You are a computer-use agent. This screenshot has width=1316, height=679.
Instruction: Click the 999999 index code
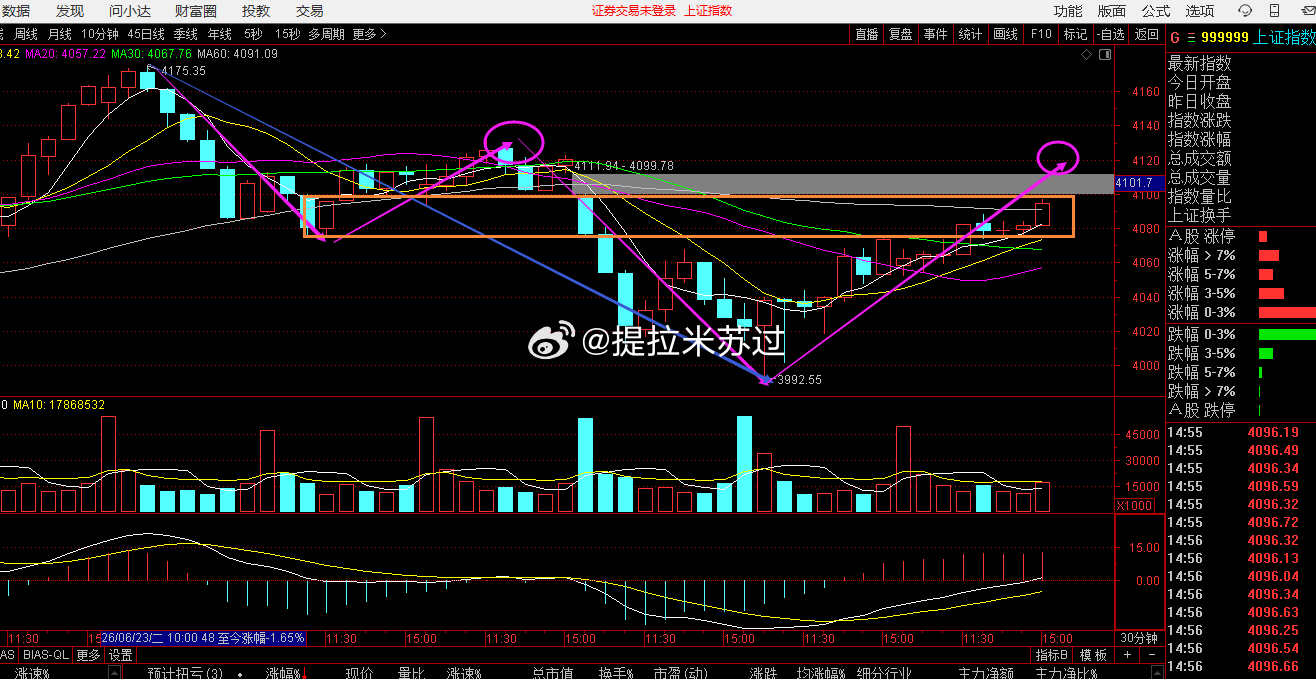1225,36
